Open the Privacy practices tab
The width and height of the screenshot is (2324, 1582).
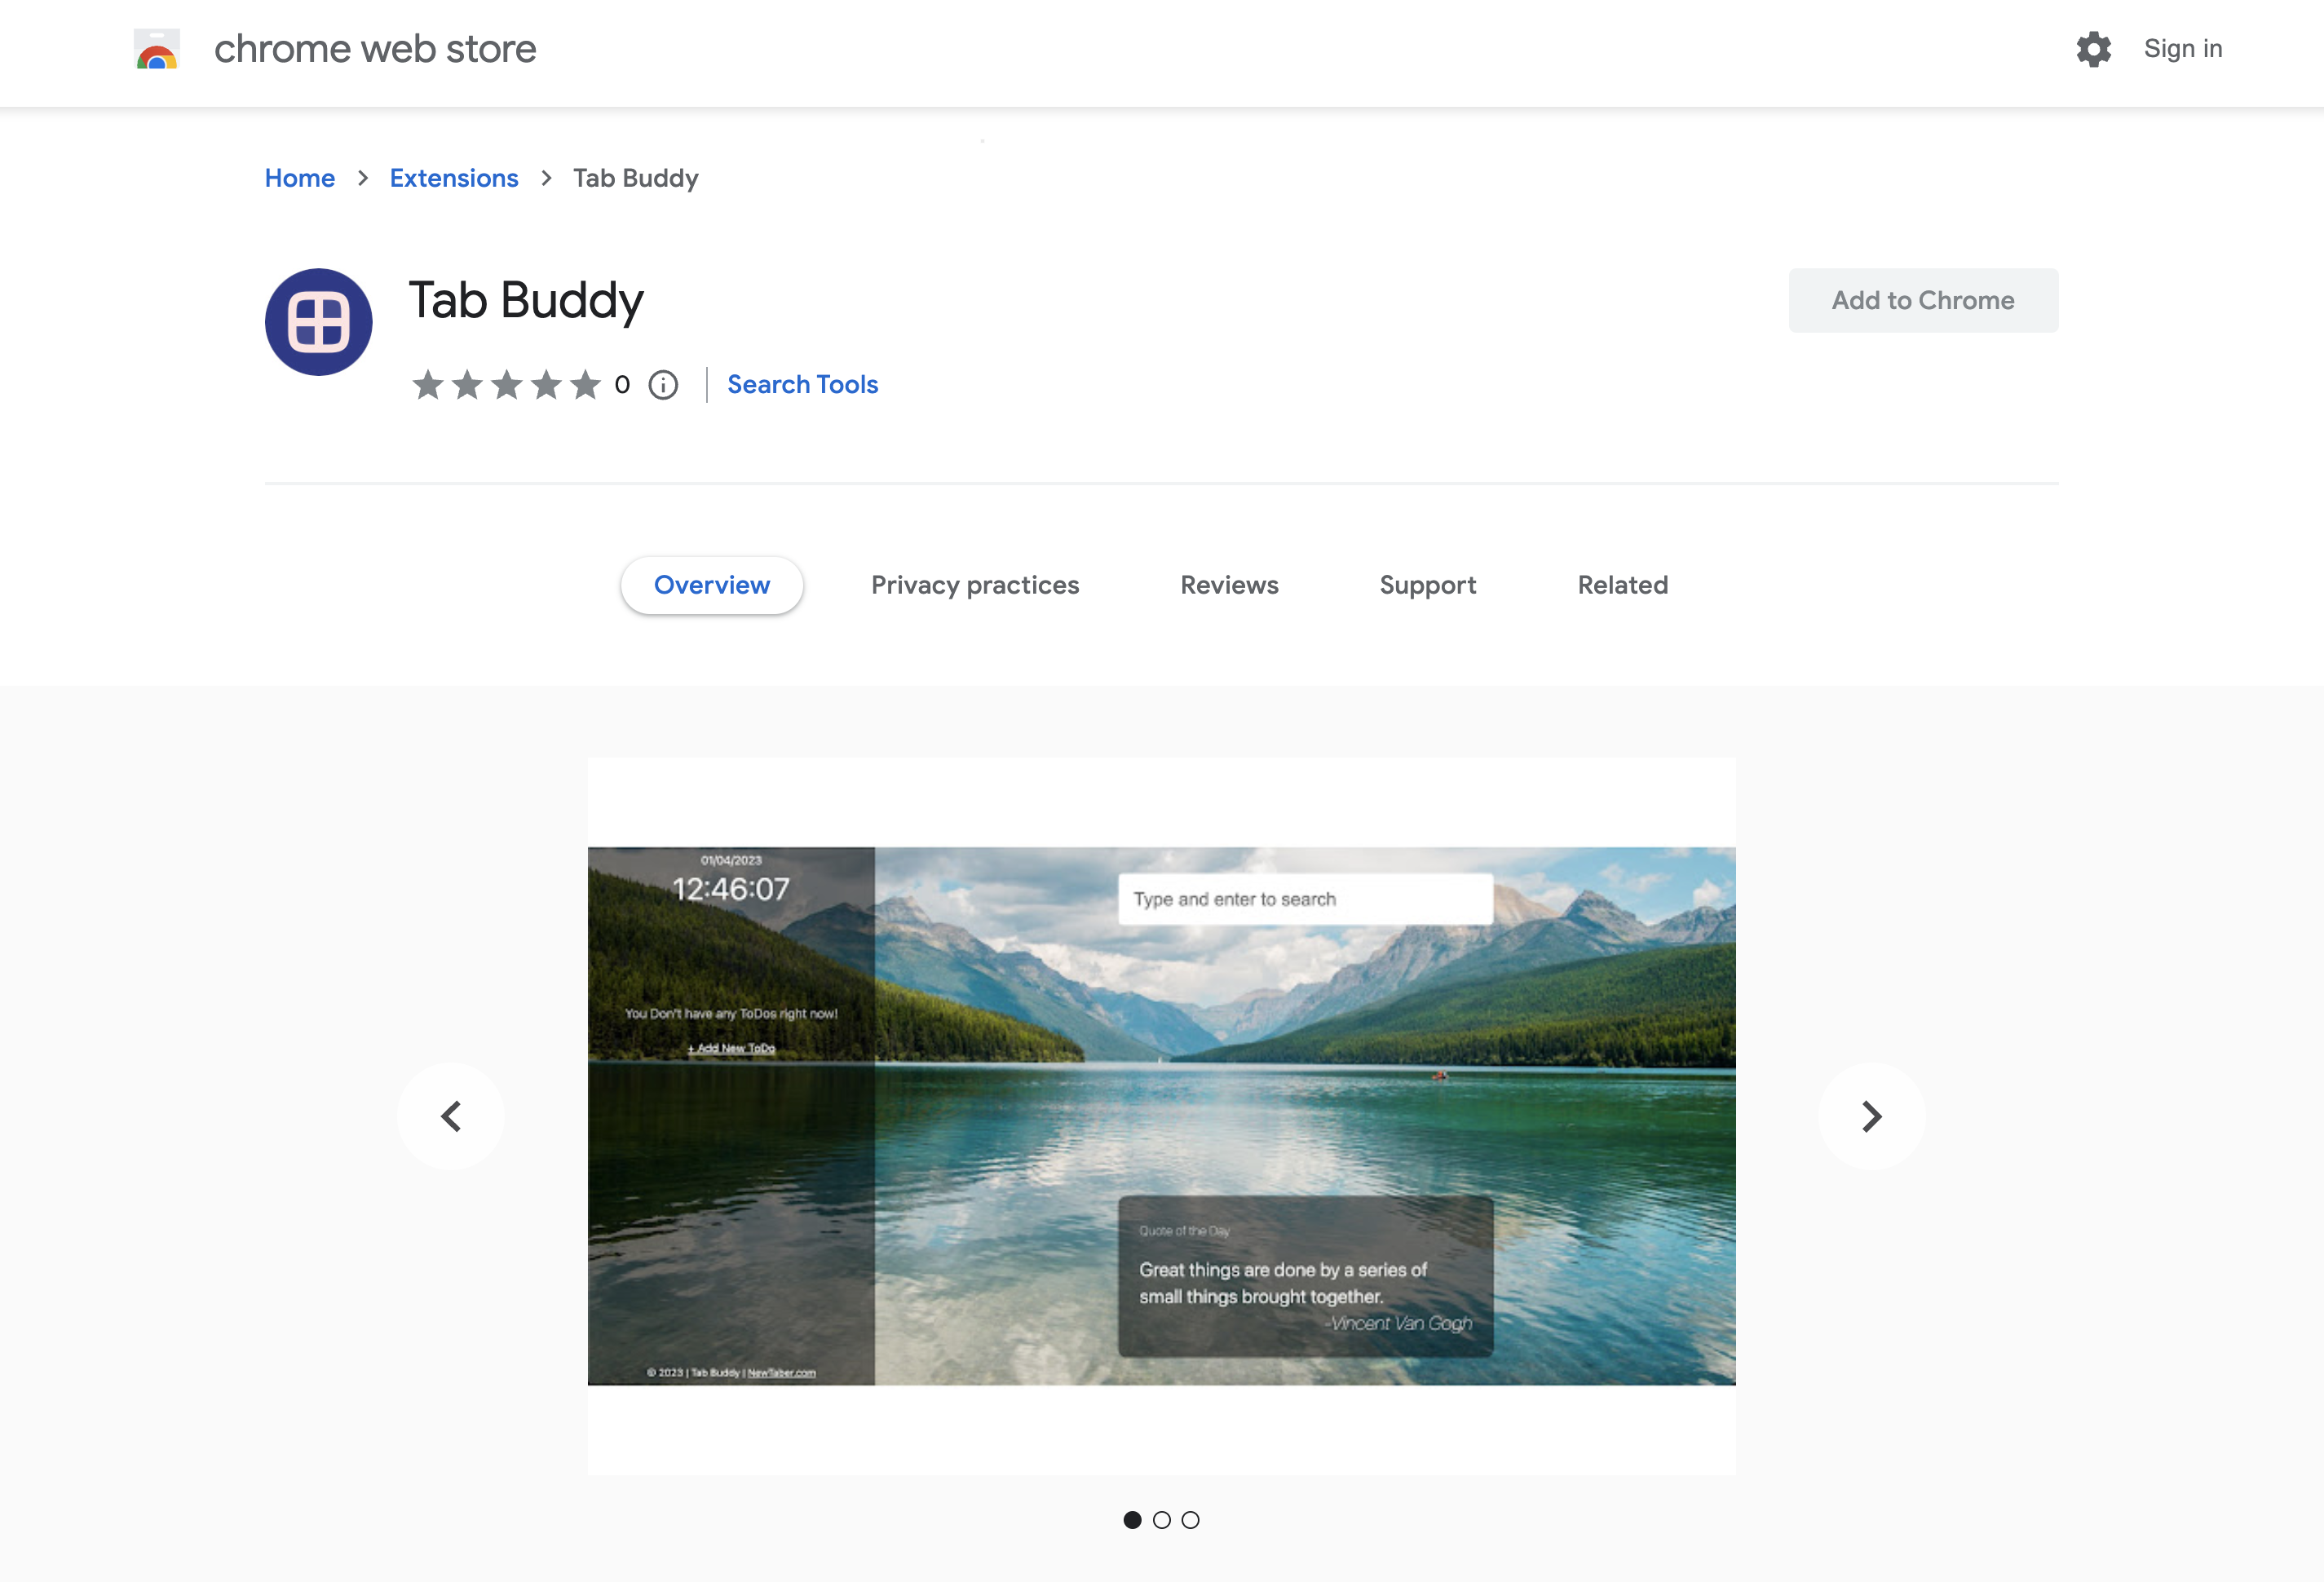(x=975, y=585)
